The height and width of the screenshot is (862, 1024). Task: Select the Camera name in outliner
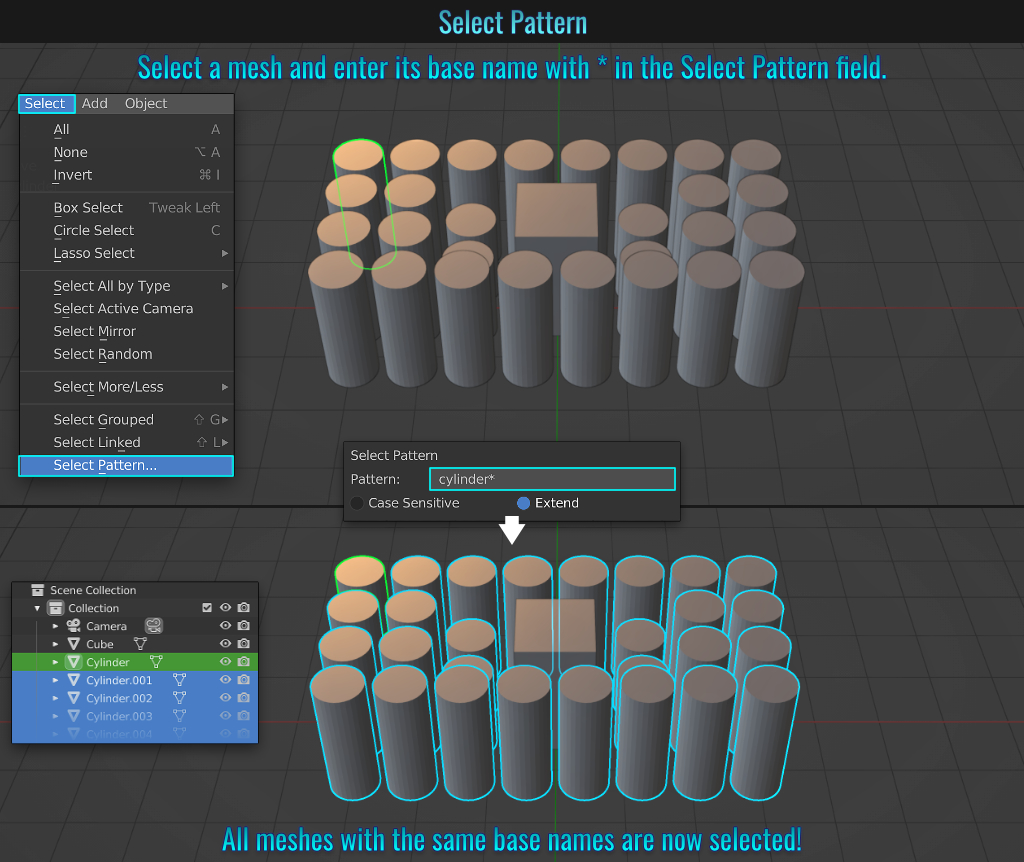point(106,626)
